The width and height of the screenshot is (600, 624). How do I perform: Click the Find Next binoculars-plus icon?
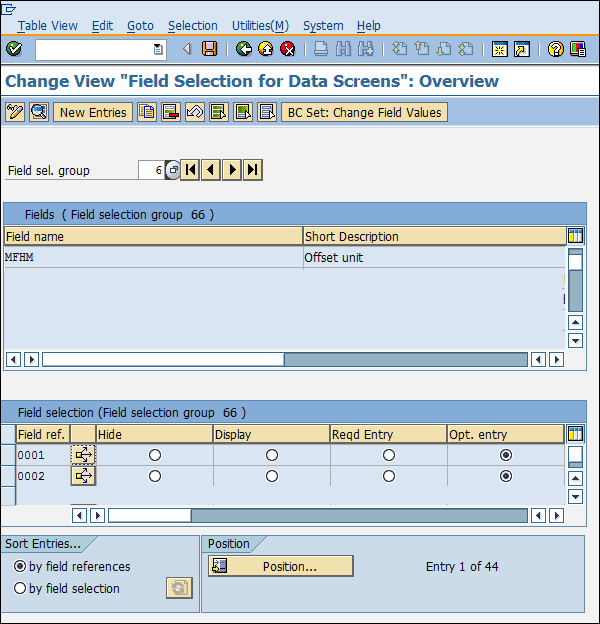[366, 49]
